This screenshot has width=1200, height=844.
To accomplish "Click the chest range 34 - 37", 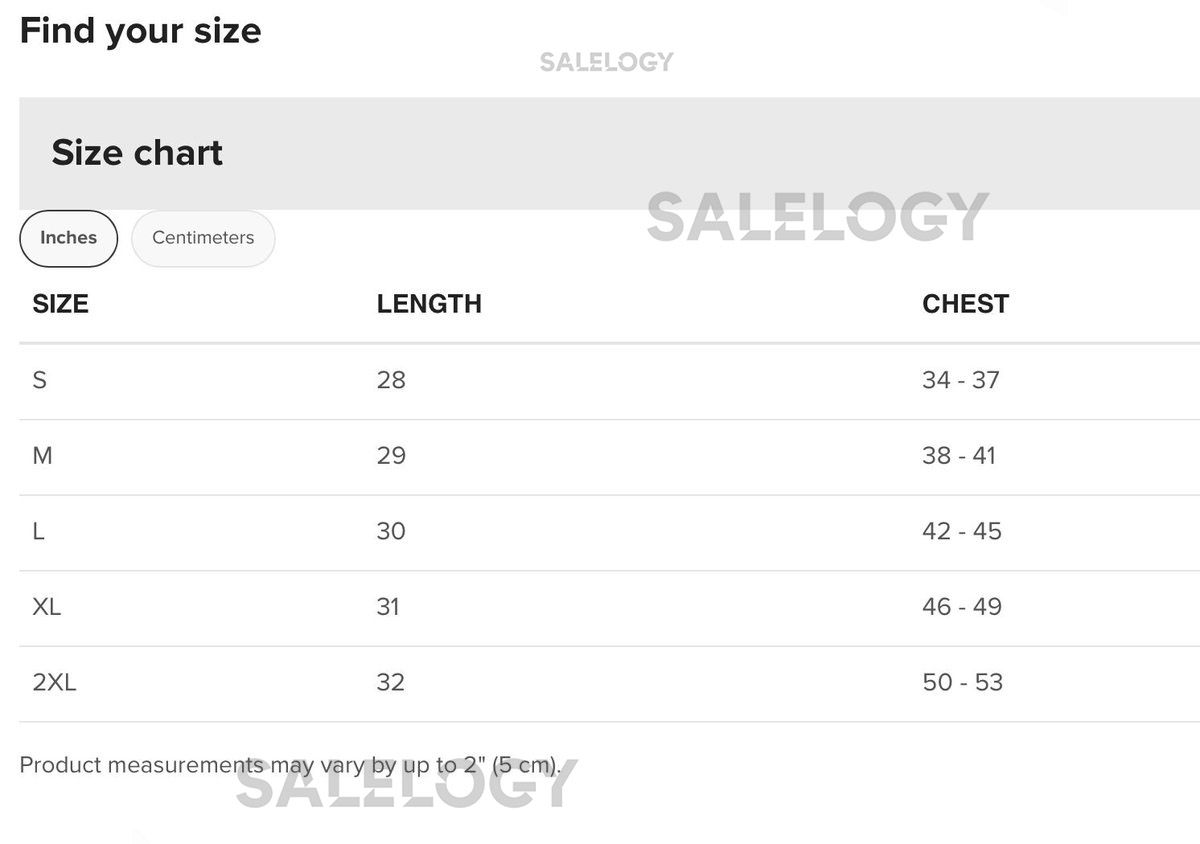I will (960, 380).
